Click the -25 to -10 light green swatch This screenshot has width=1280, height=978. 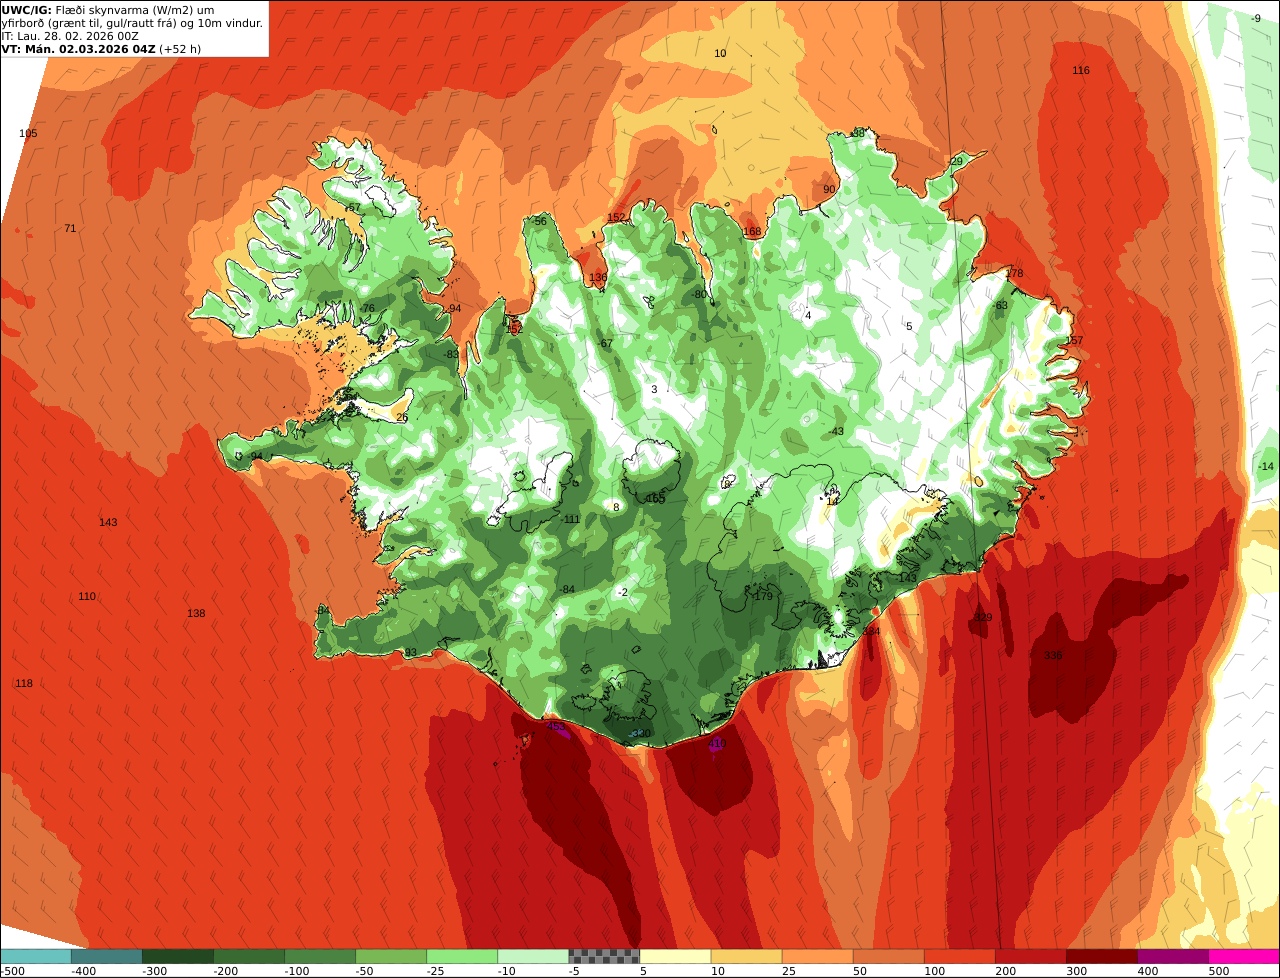[x=462, y=956]
